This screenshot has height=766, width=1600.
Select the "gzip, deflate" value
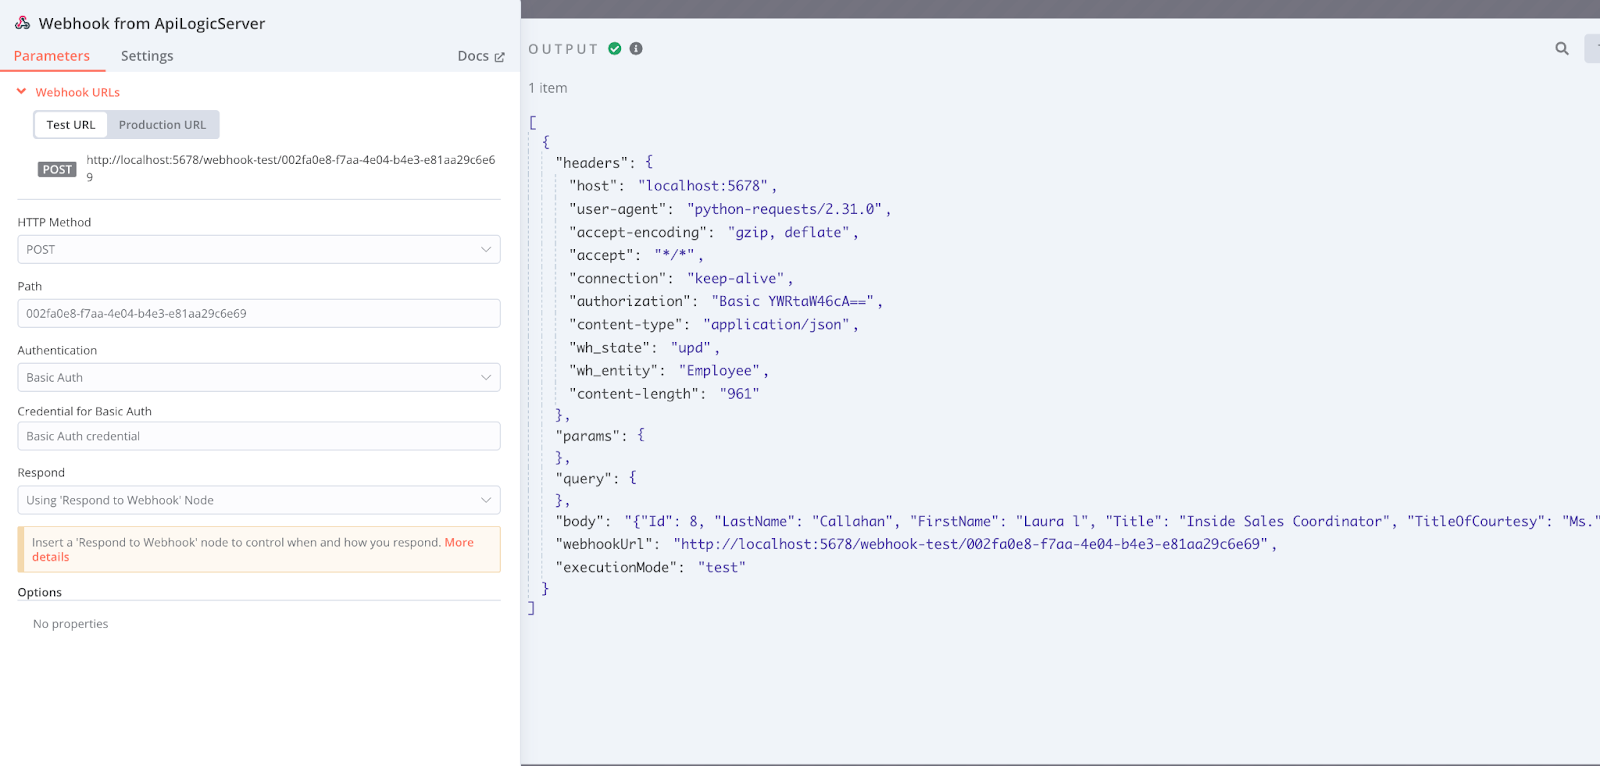pyautogui.click(x=789, y=232)
